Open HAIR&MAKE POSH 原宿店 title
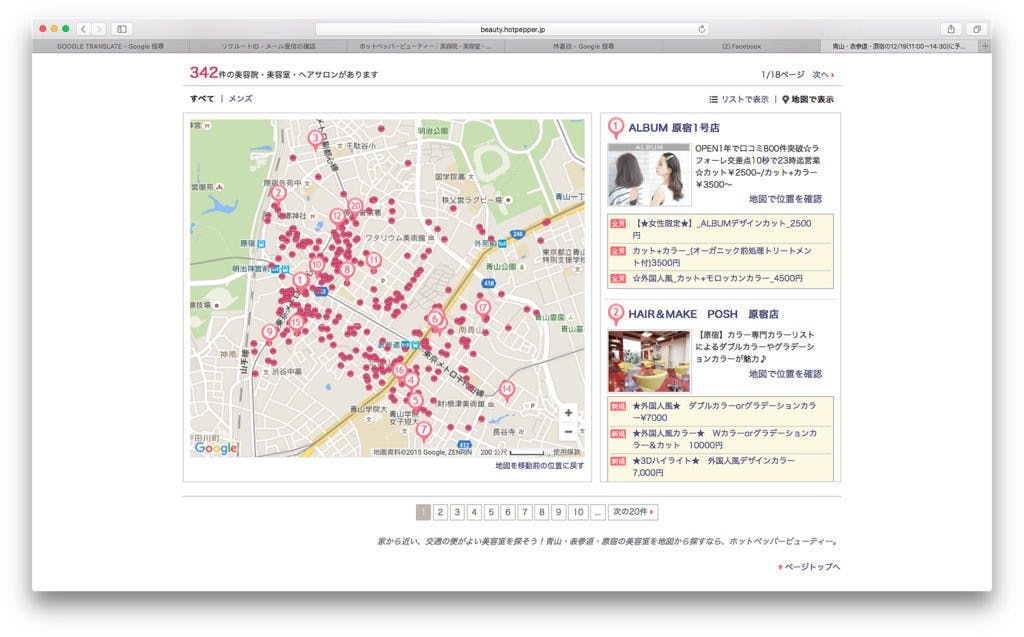The height and width of the screenshot is (637, 1024). [x=703, y=314]
